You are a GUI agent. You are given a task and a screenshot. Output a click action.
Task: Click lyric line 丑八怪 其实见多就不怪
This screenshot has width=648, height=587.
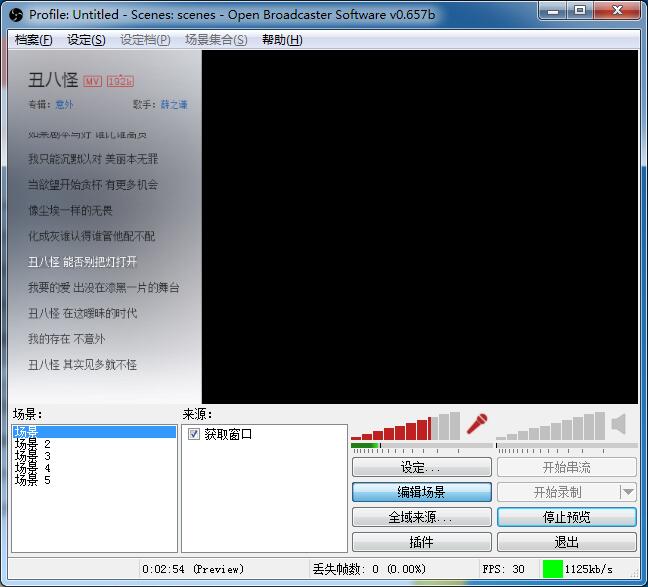(x=82, y=365)
